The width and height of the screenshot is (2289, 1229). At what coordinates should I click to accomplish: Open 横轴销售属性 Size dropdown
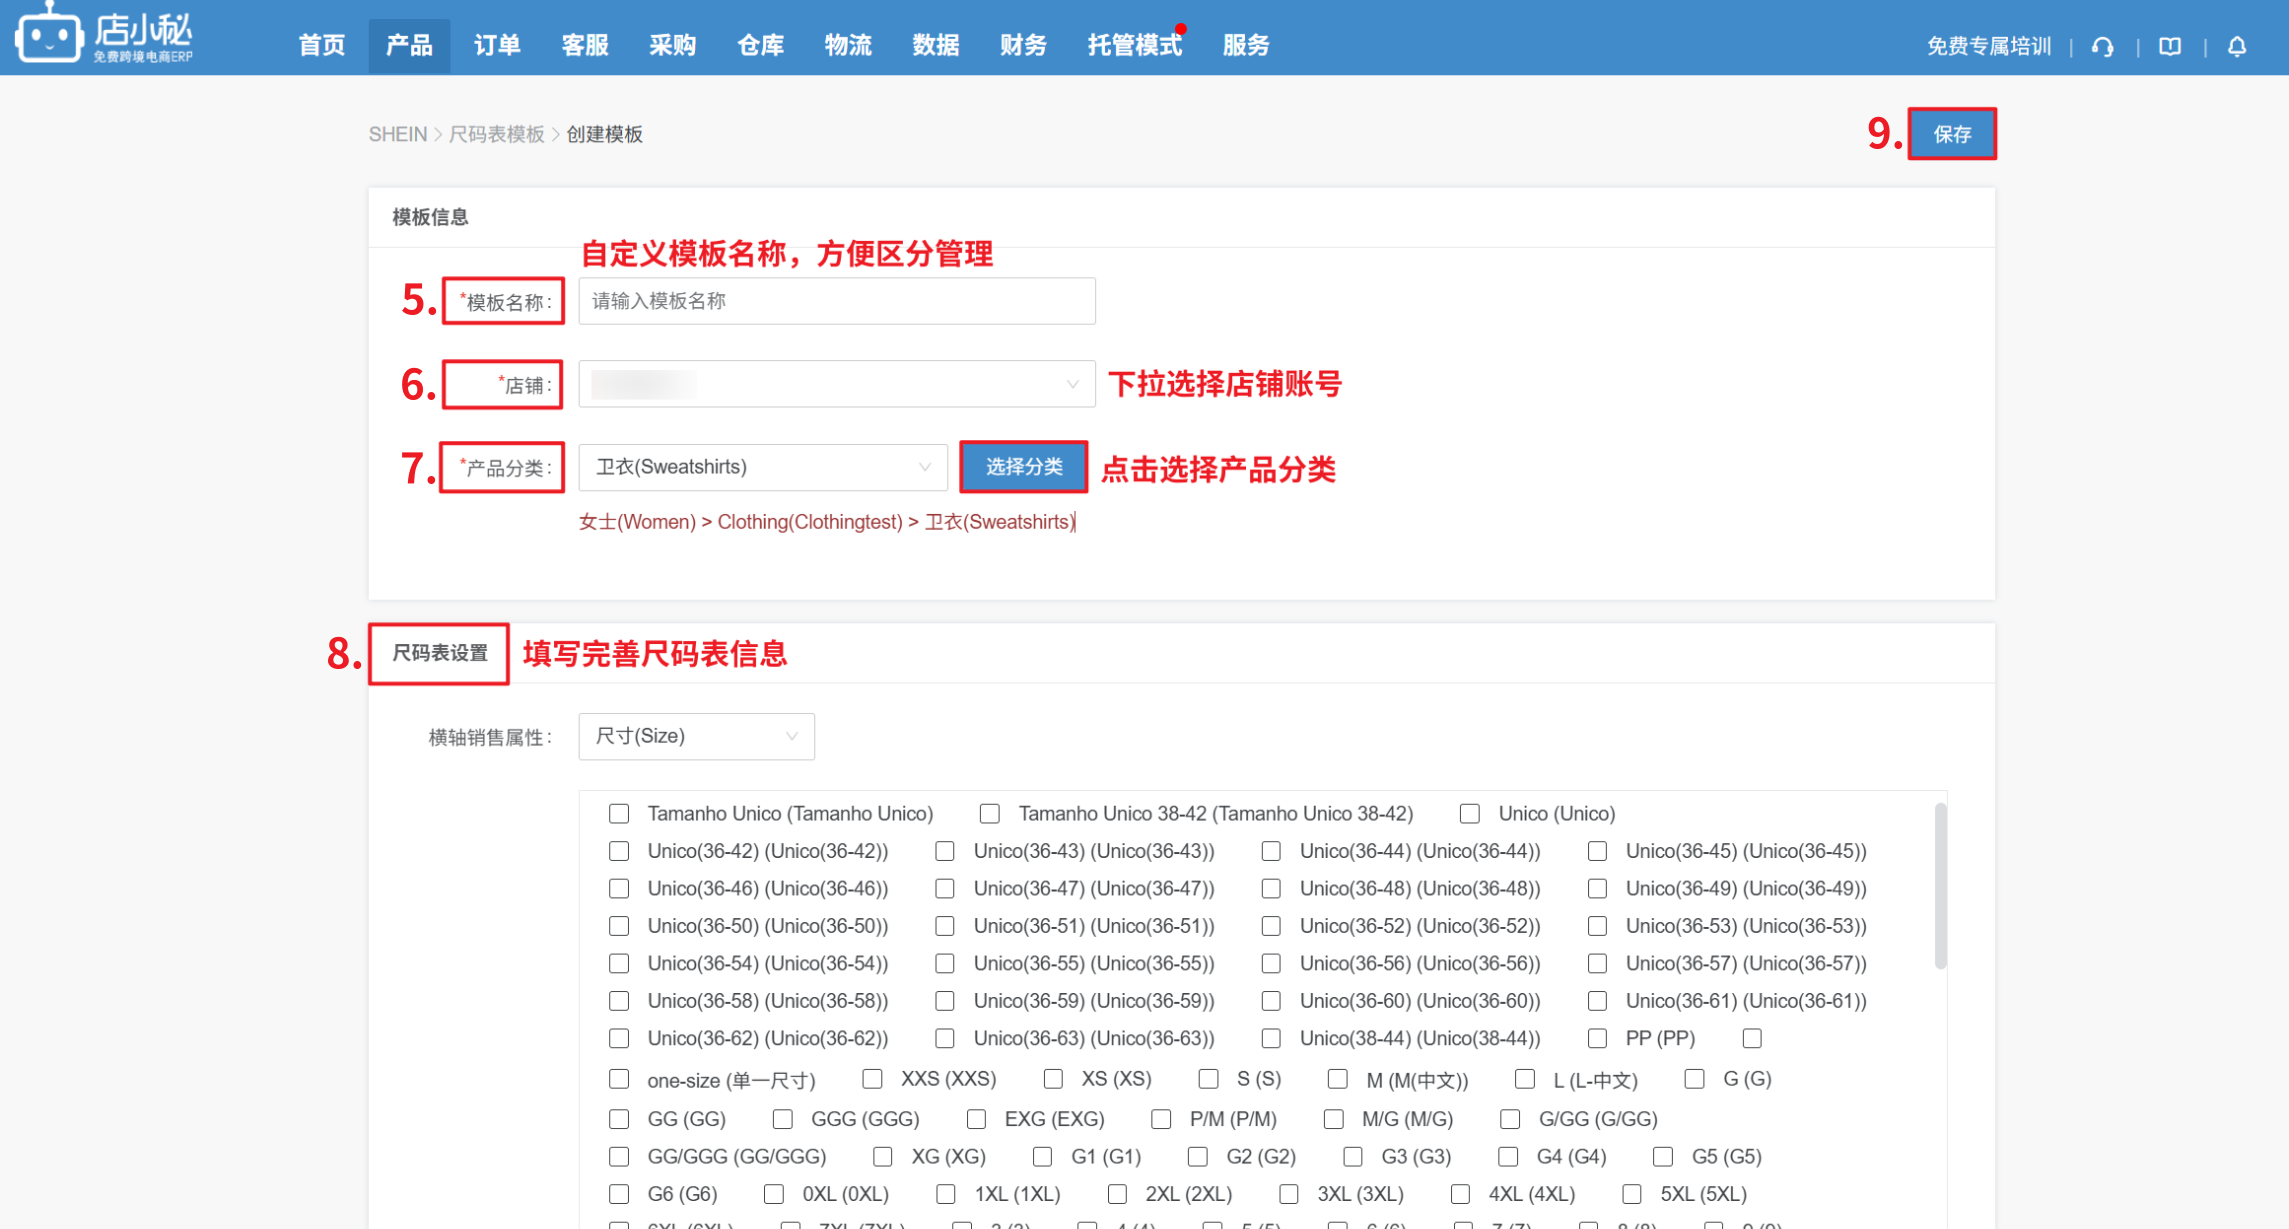(696, 736)
